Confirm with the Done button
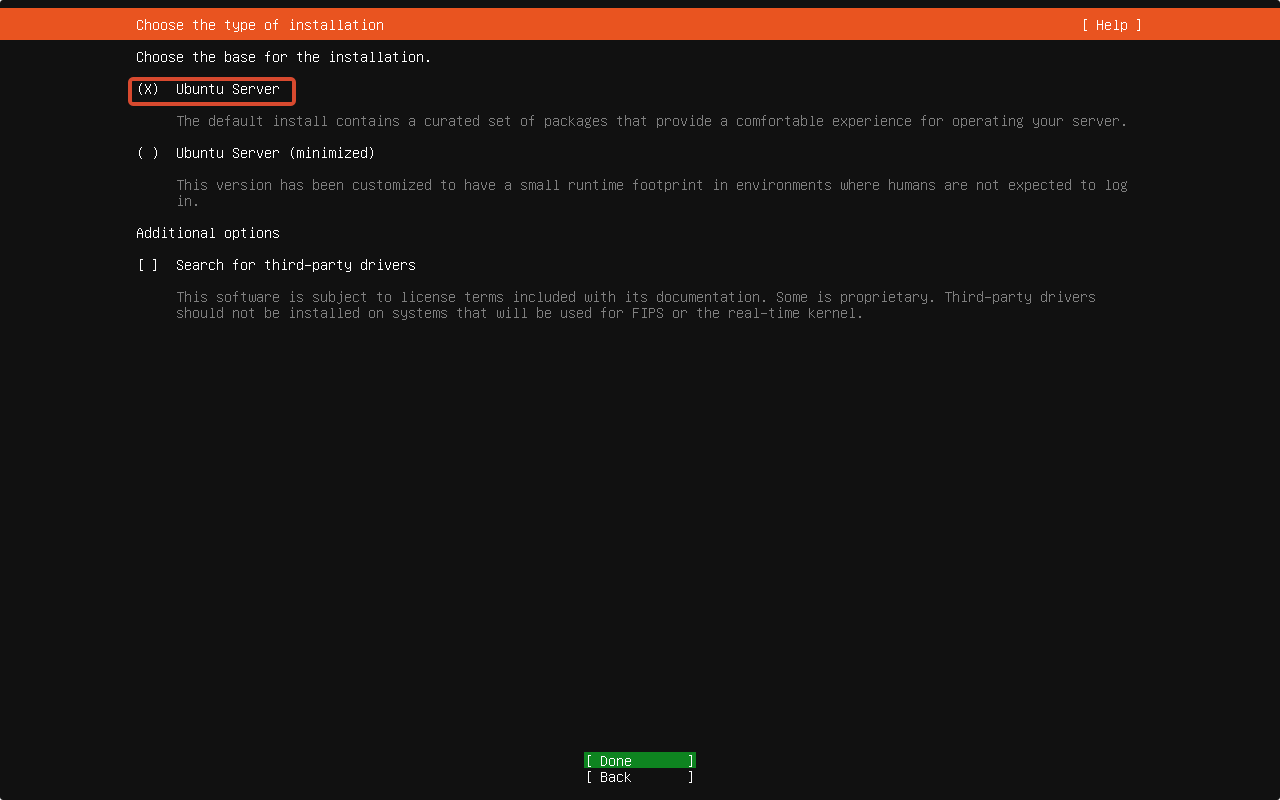 tap(640, 761)
